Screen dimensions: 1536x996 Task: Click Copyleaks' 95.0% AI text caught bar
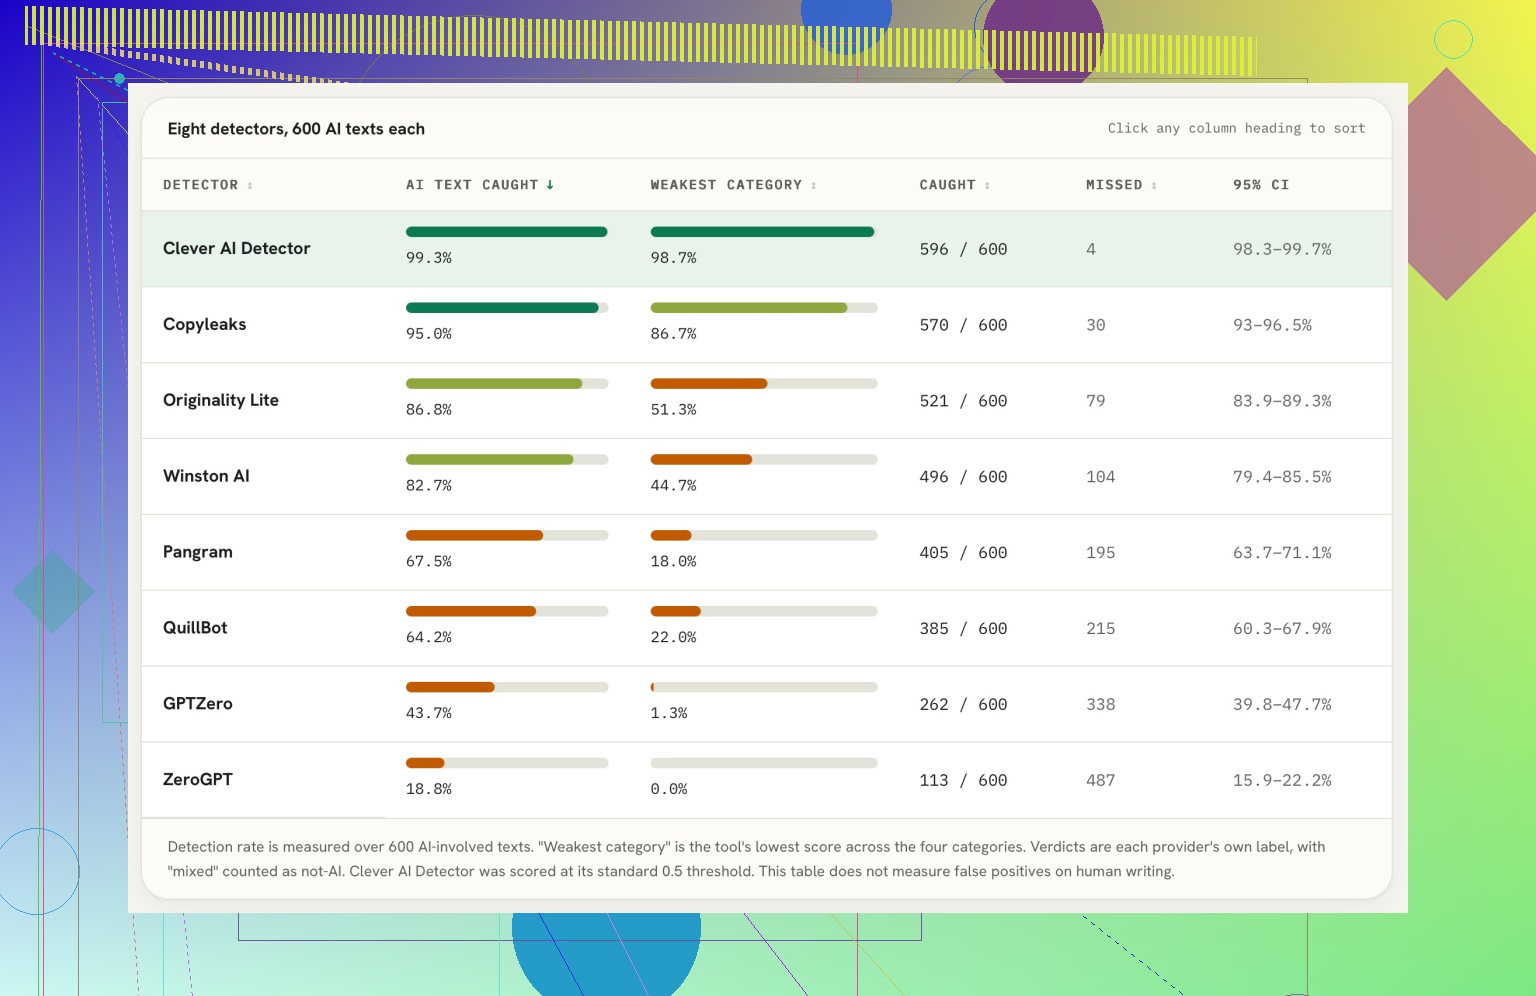click(x=507, y=308)
